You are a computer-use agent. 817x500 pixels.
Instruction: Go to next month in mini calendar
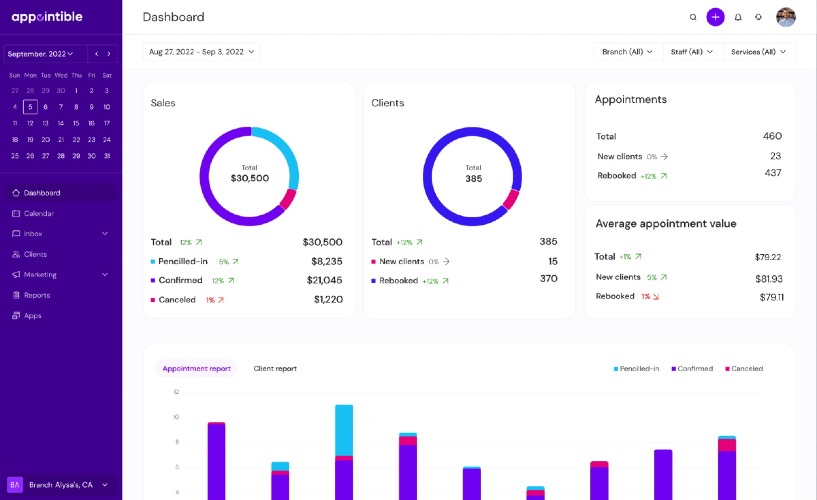tap(109, 54)
